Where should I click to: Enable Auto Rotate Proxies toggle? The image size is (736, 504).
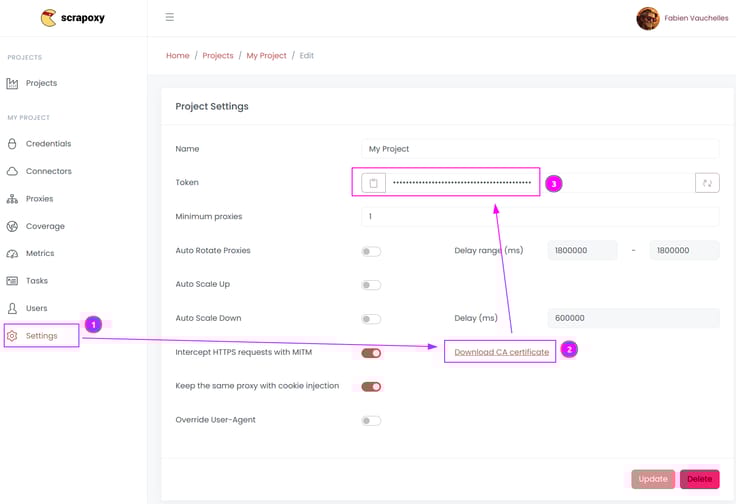[x=371, y=252]
